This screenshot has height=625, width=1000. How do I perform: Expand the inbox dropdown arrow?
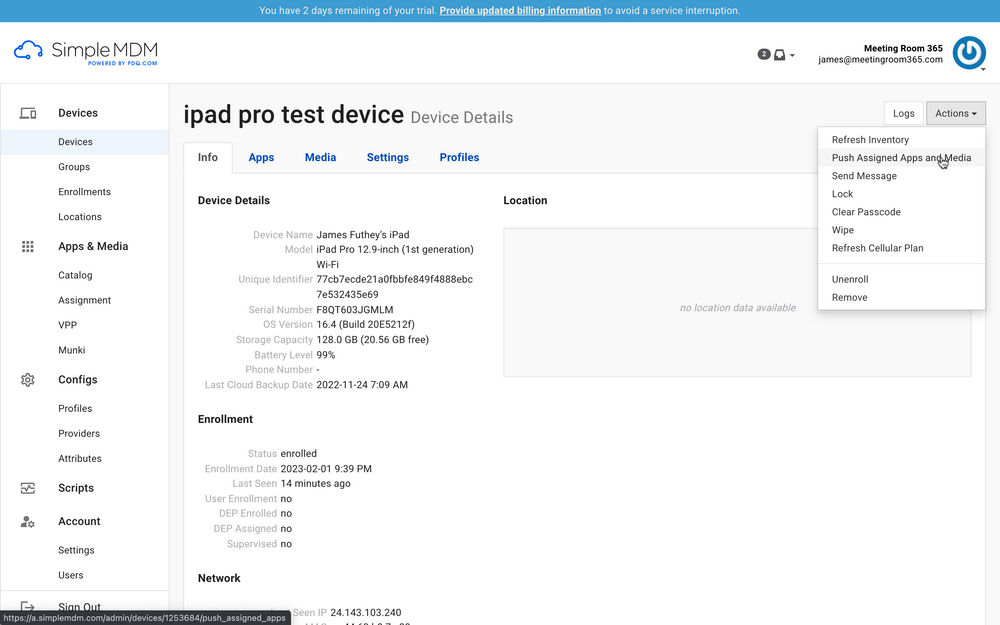pos(792,55)
